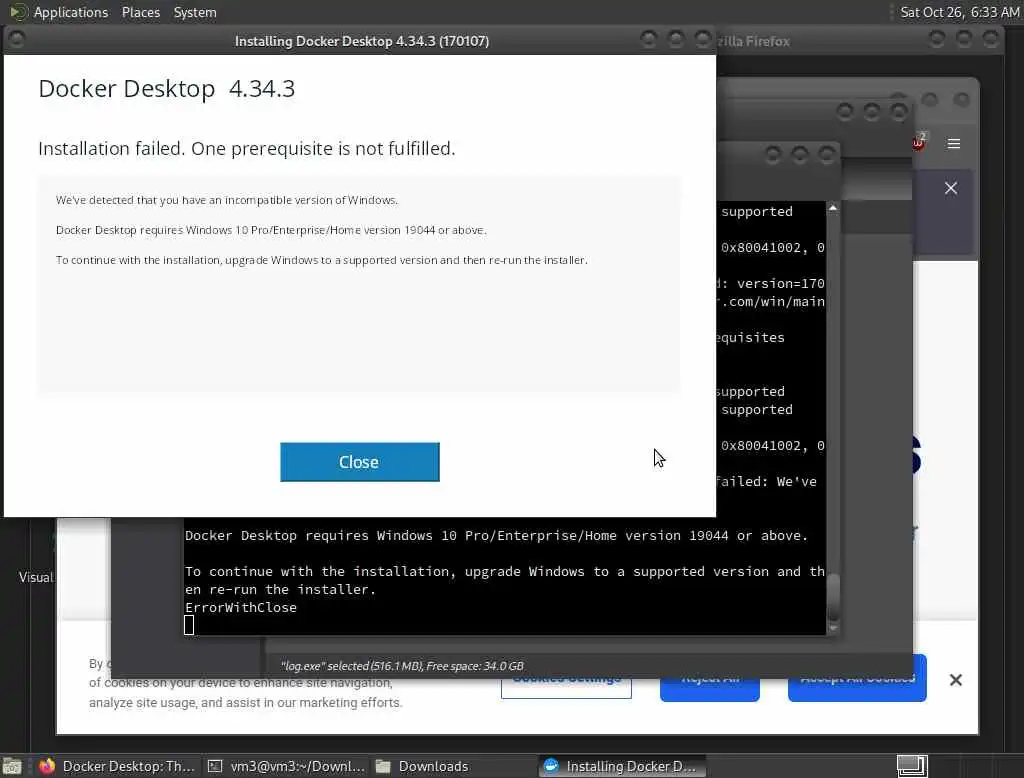Click 'Docker Desktop 4.34.3' title text

(167, 89)
